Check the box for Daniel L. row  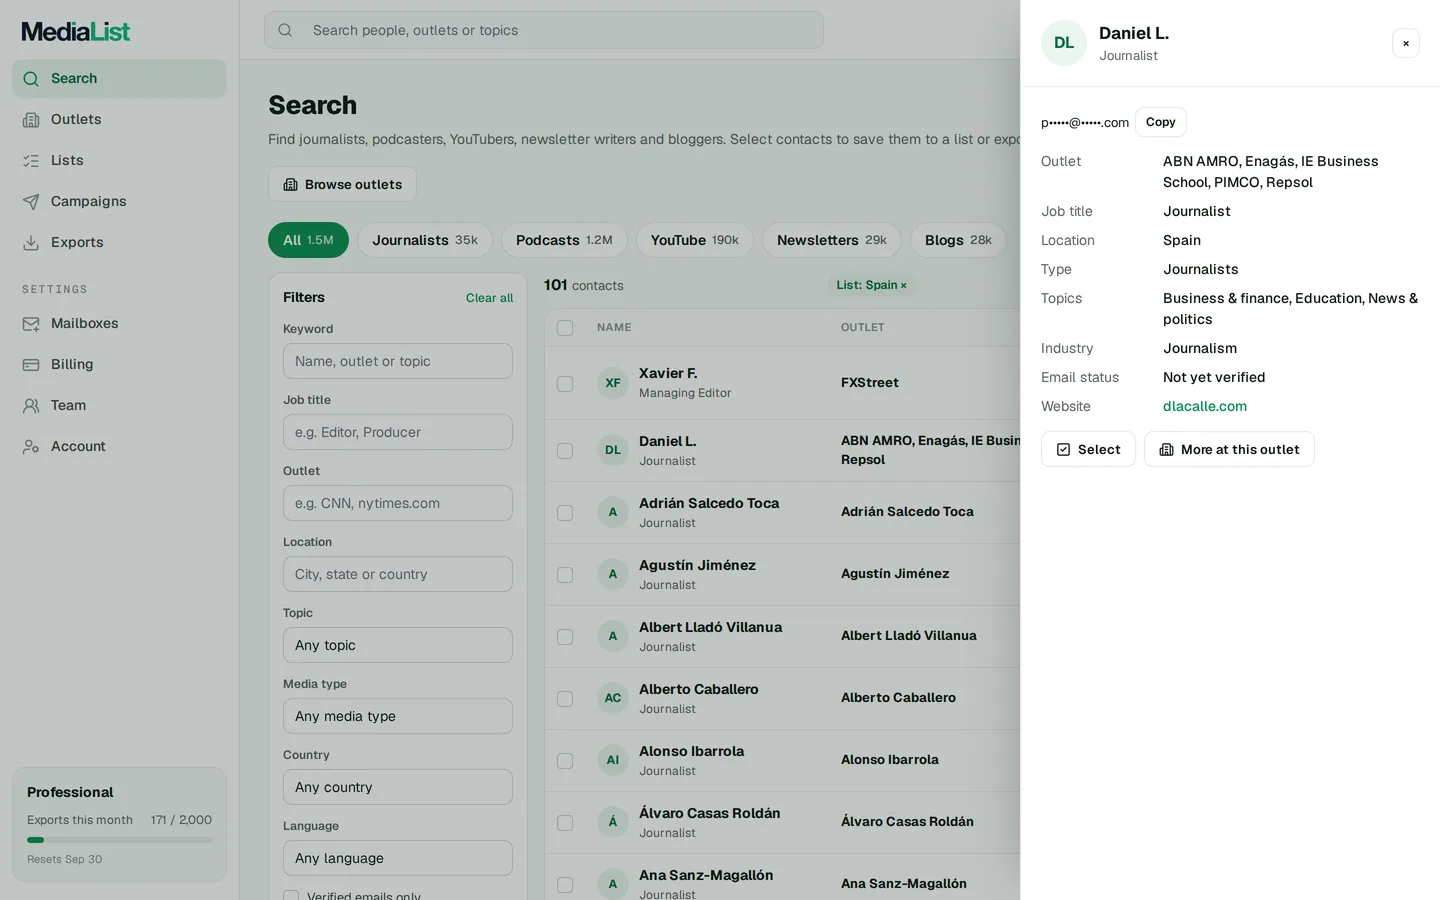tap(565, 451)
